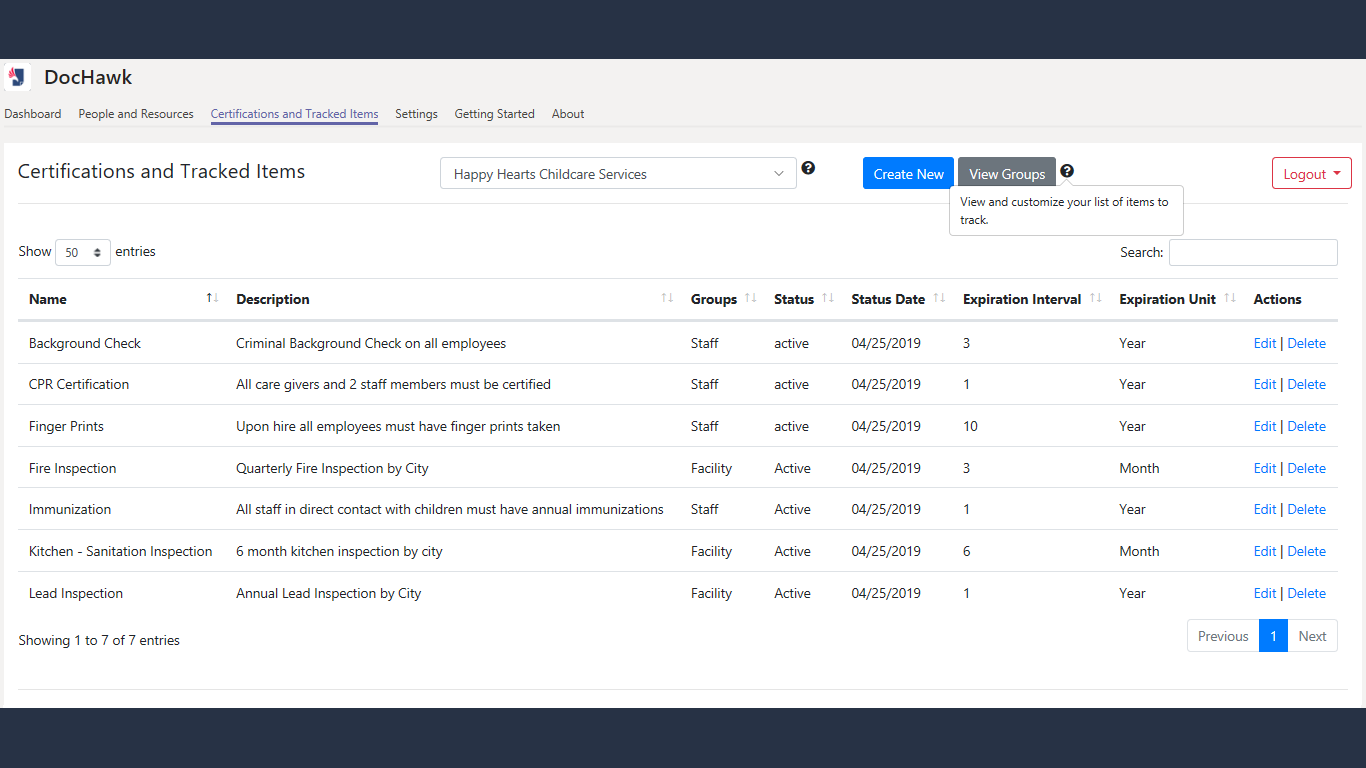The image size is (1366, 768).
Task: Open Happy Hearts Childcare Services dropdown
Action: pos(618,173)
